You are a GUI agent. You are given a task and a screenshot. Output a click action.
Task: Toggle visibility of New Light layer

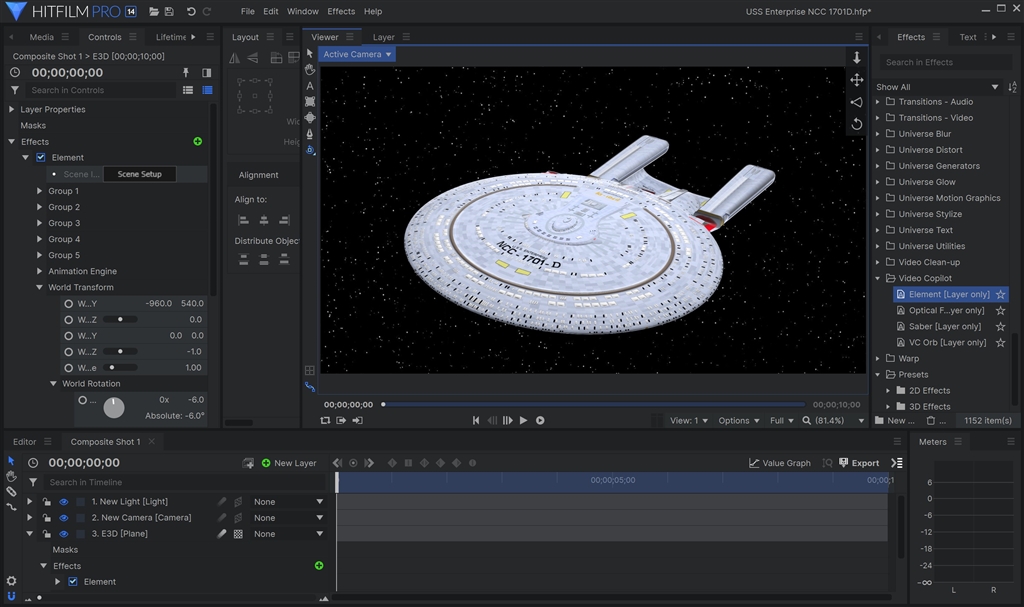[x=63, y=502]
